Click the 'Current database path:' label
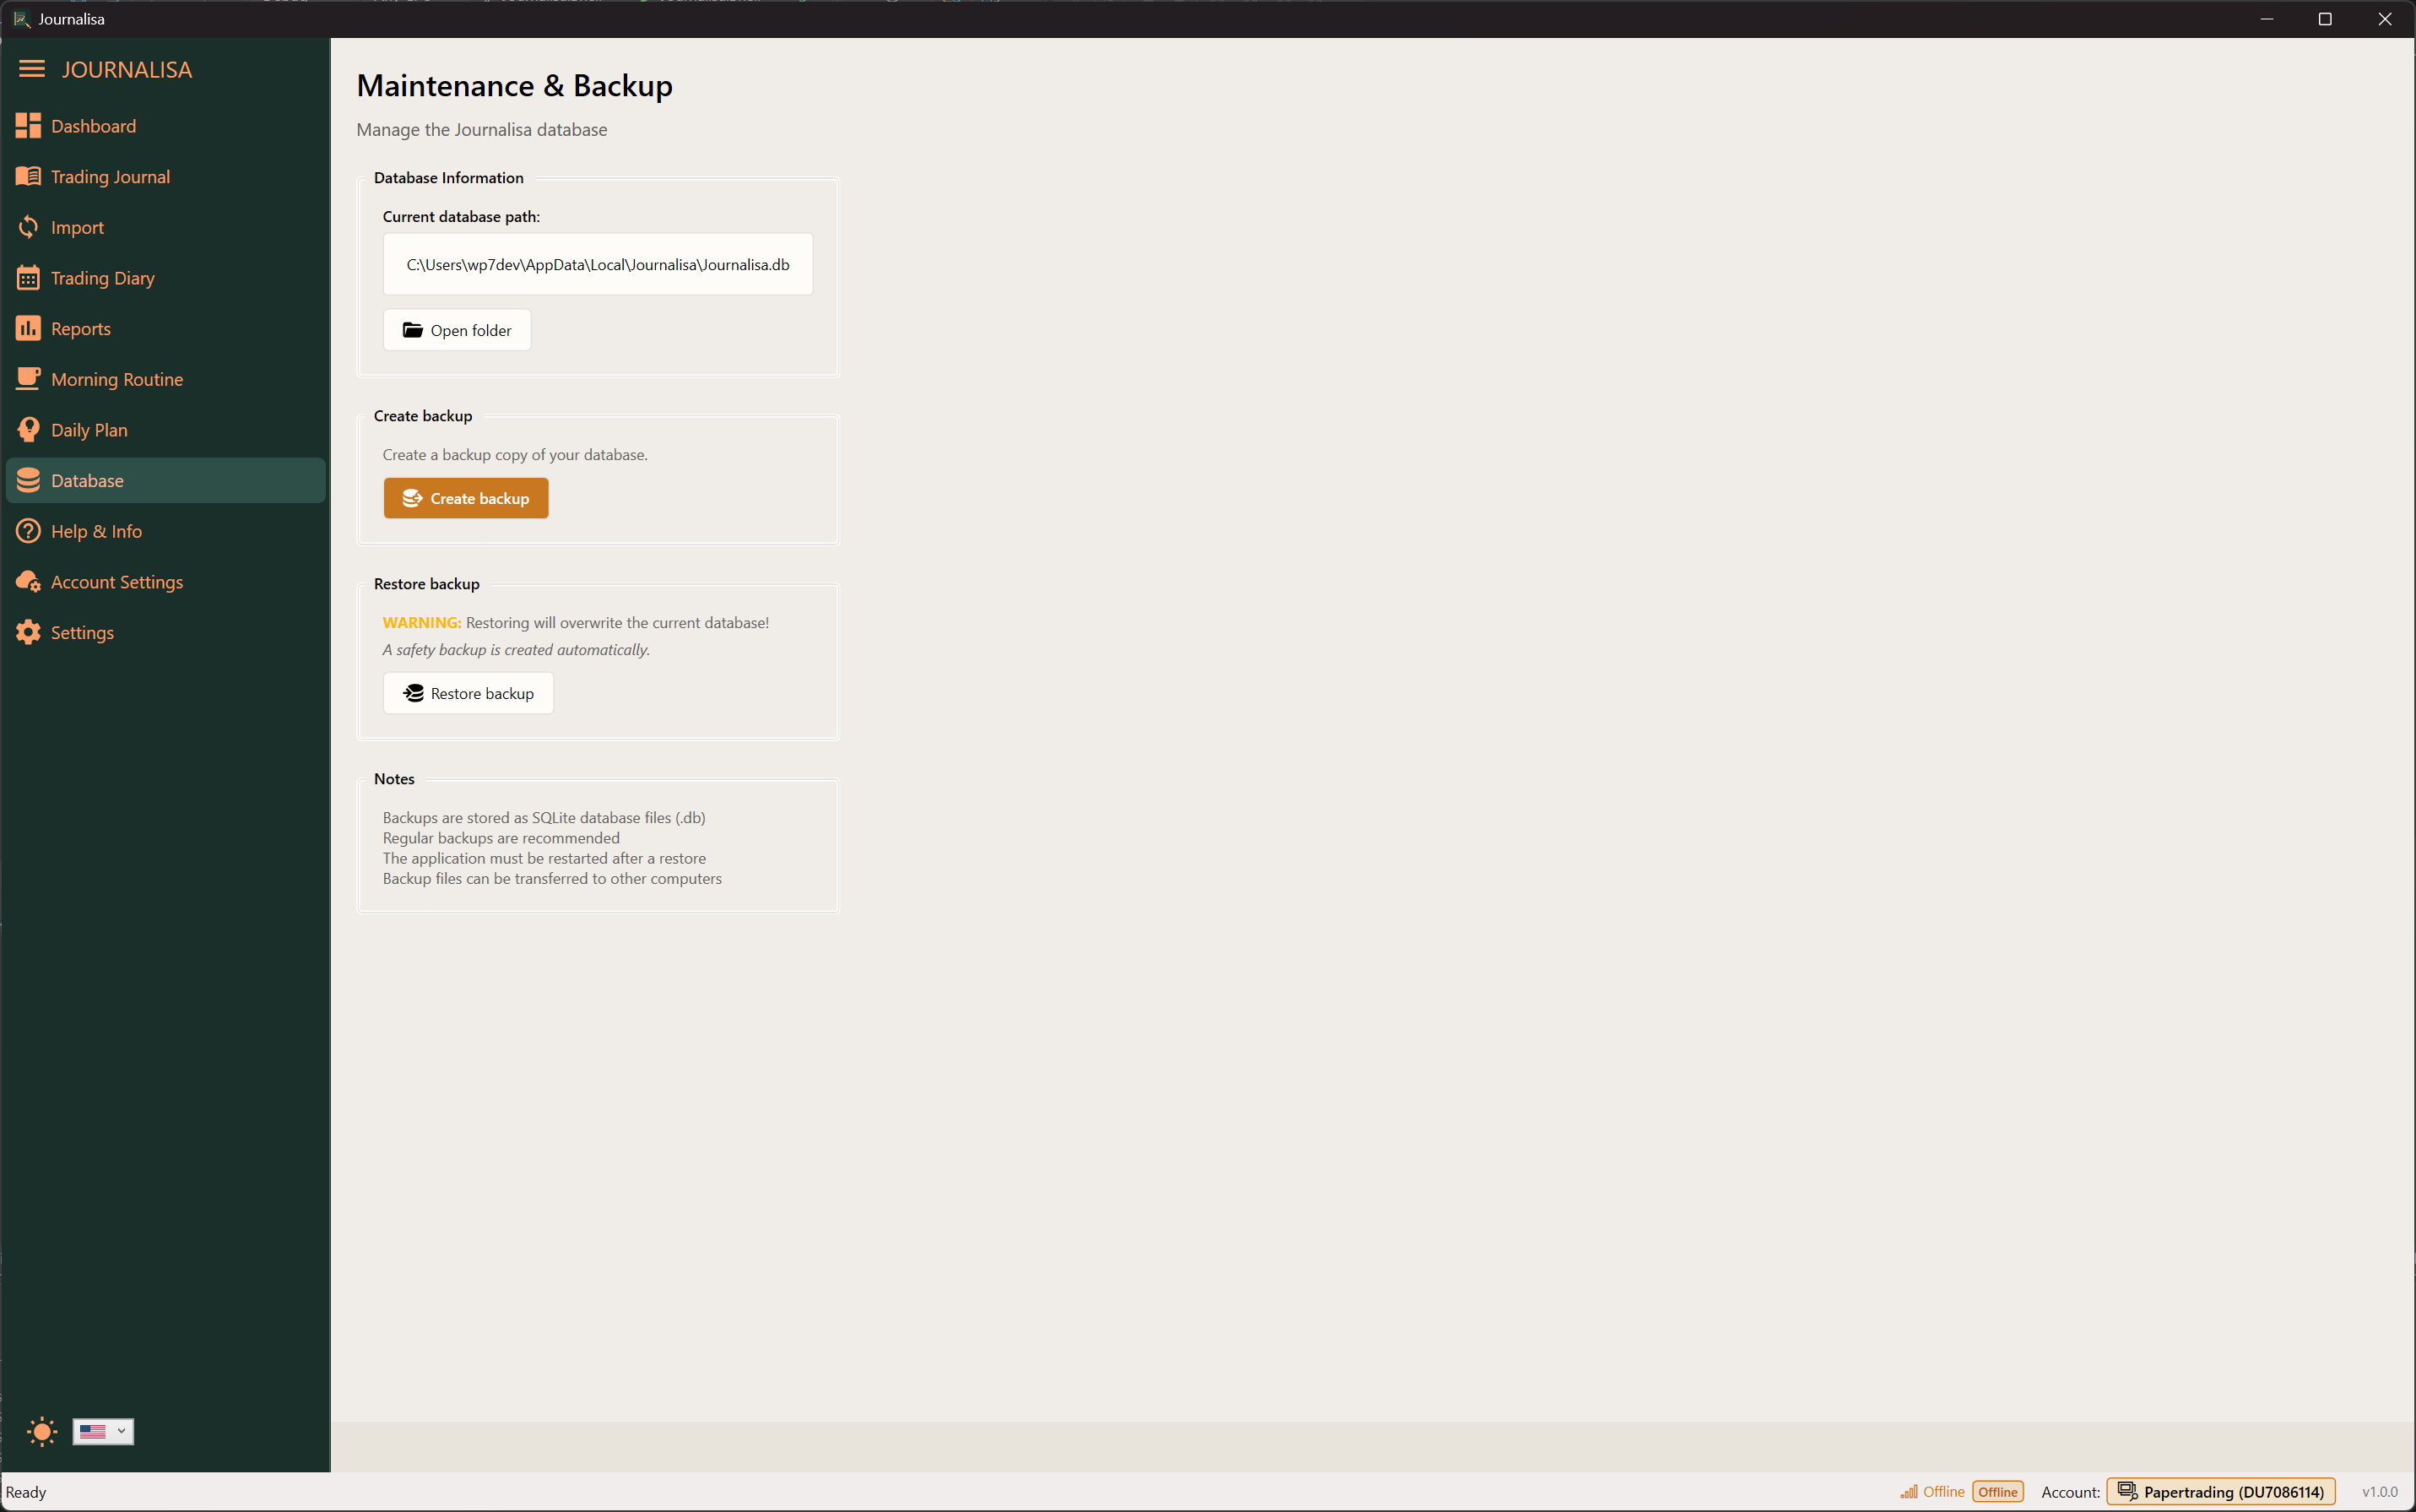The height and width of the screenshot is (1512, 2416). (461, 216)
